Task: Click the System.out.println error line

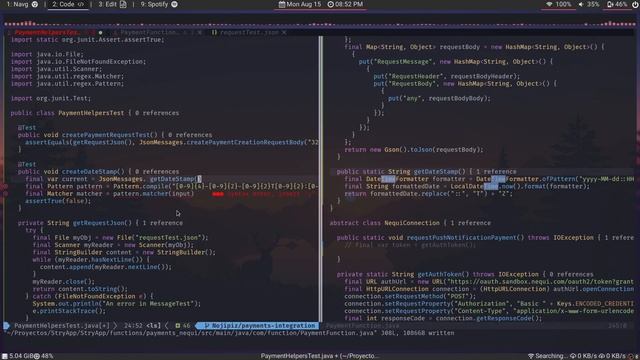Action: [116, 304]
